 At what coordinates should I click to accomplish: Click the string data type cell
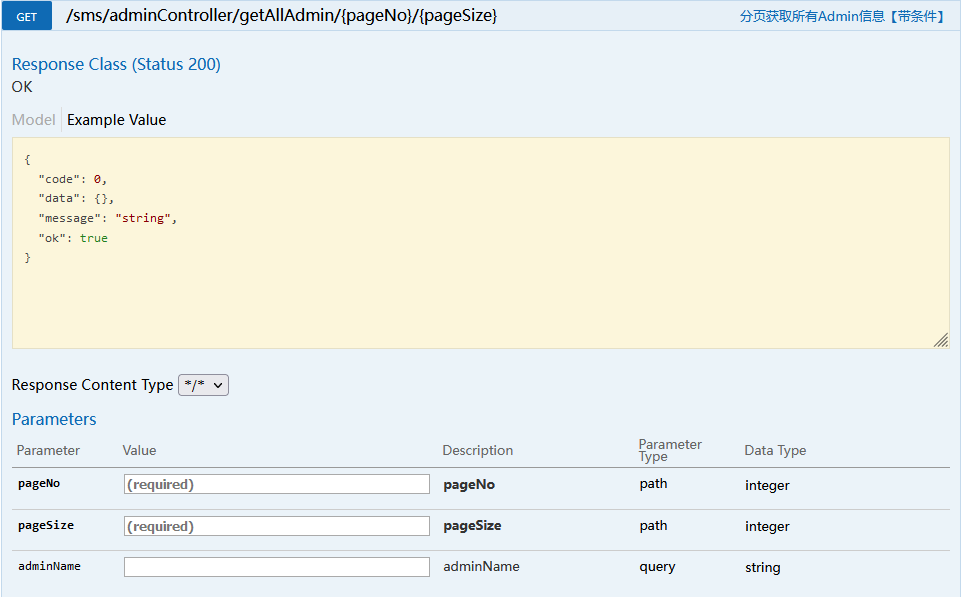763,568
